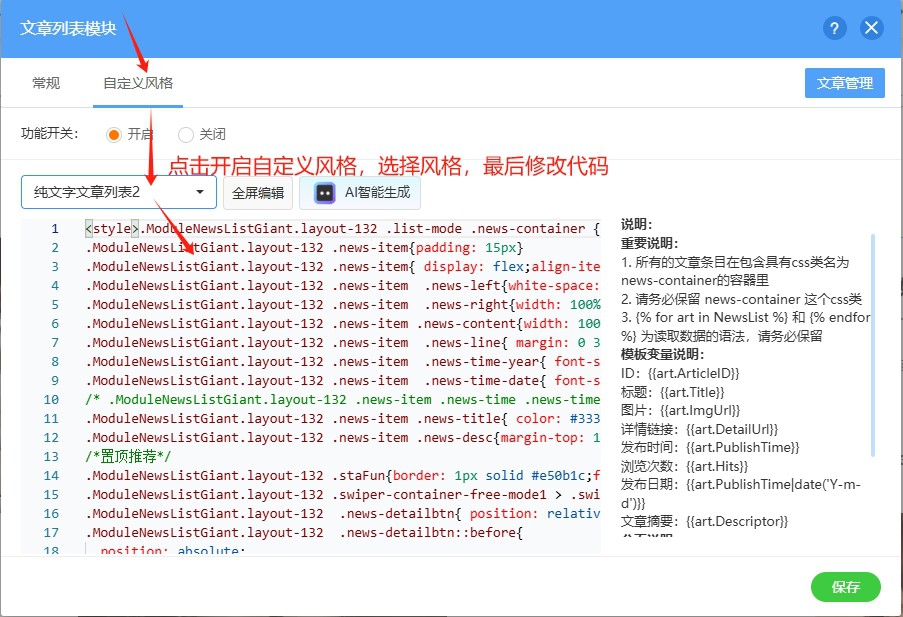Click line number 10 in the gutter
This screenshot has width=903, height=617.
[52, 400]
